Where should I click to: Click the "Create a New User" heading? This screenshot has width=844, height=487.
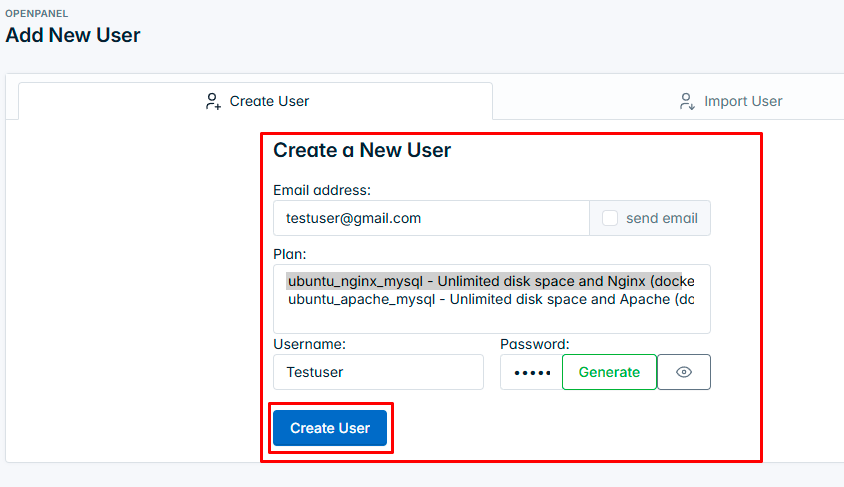point(362,151)
